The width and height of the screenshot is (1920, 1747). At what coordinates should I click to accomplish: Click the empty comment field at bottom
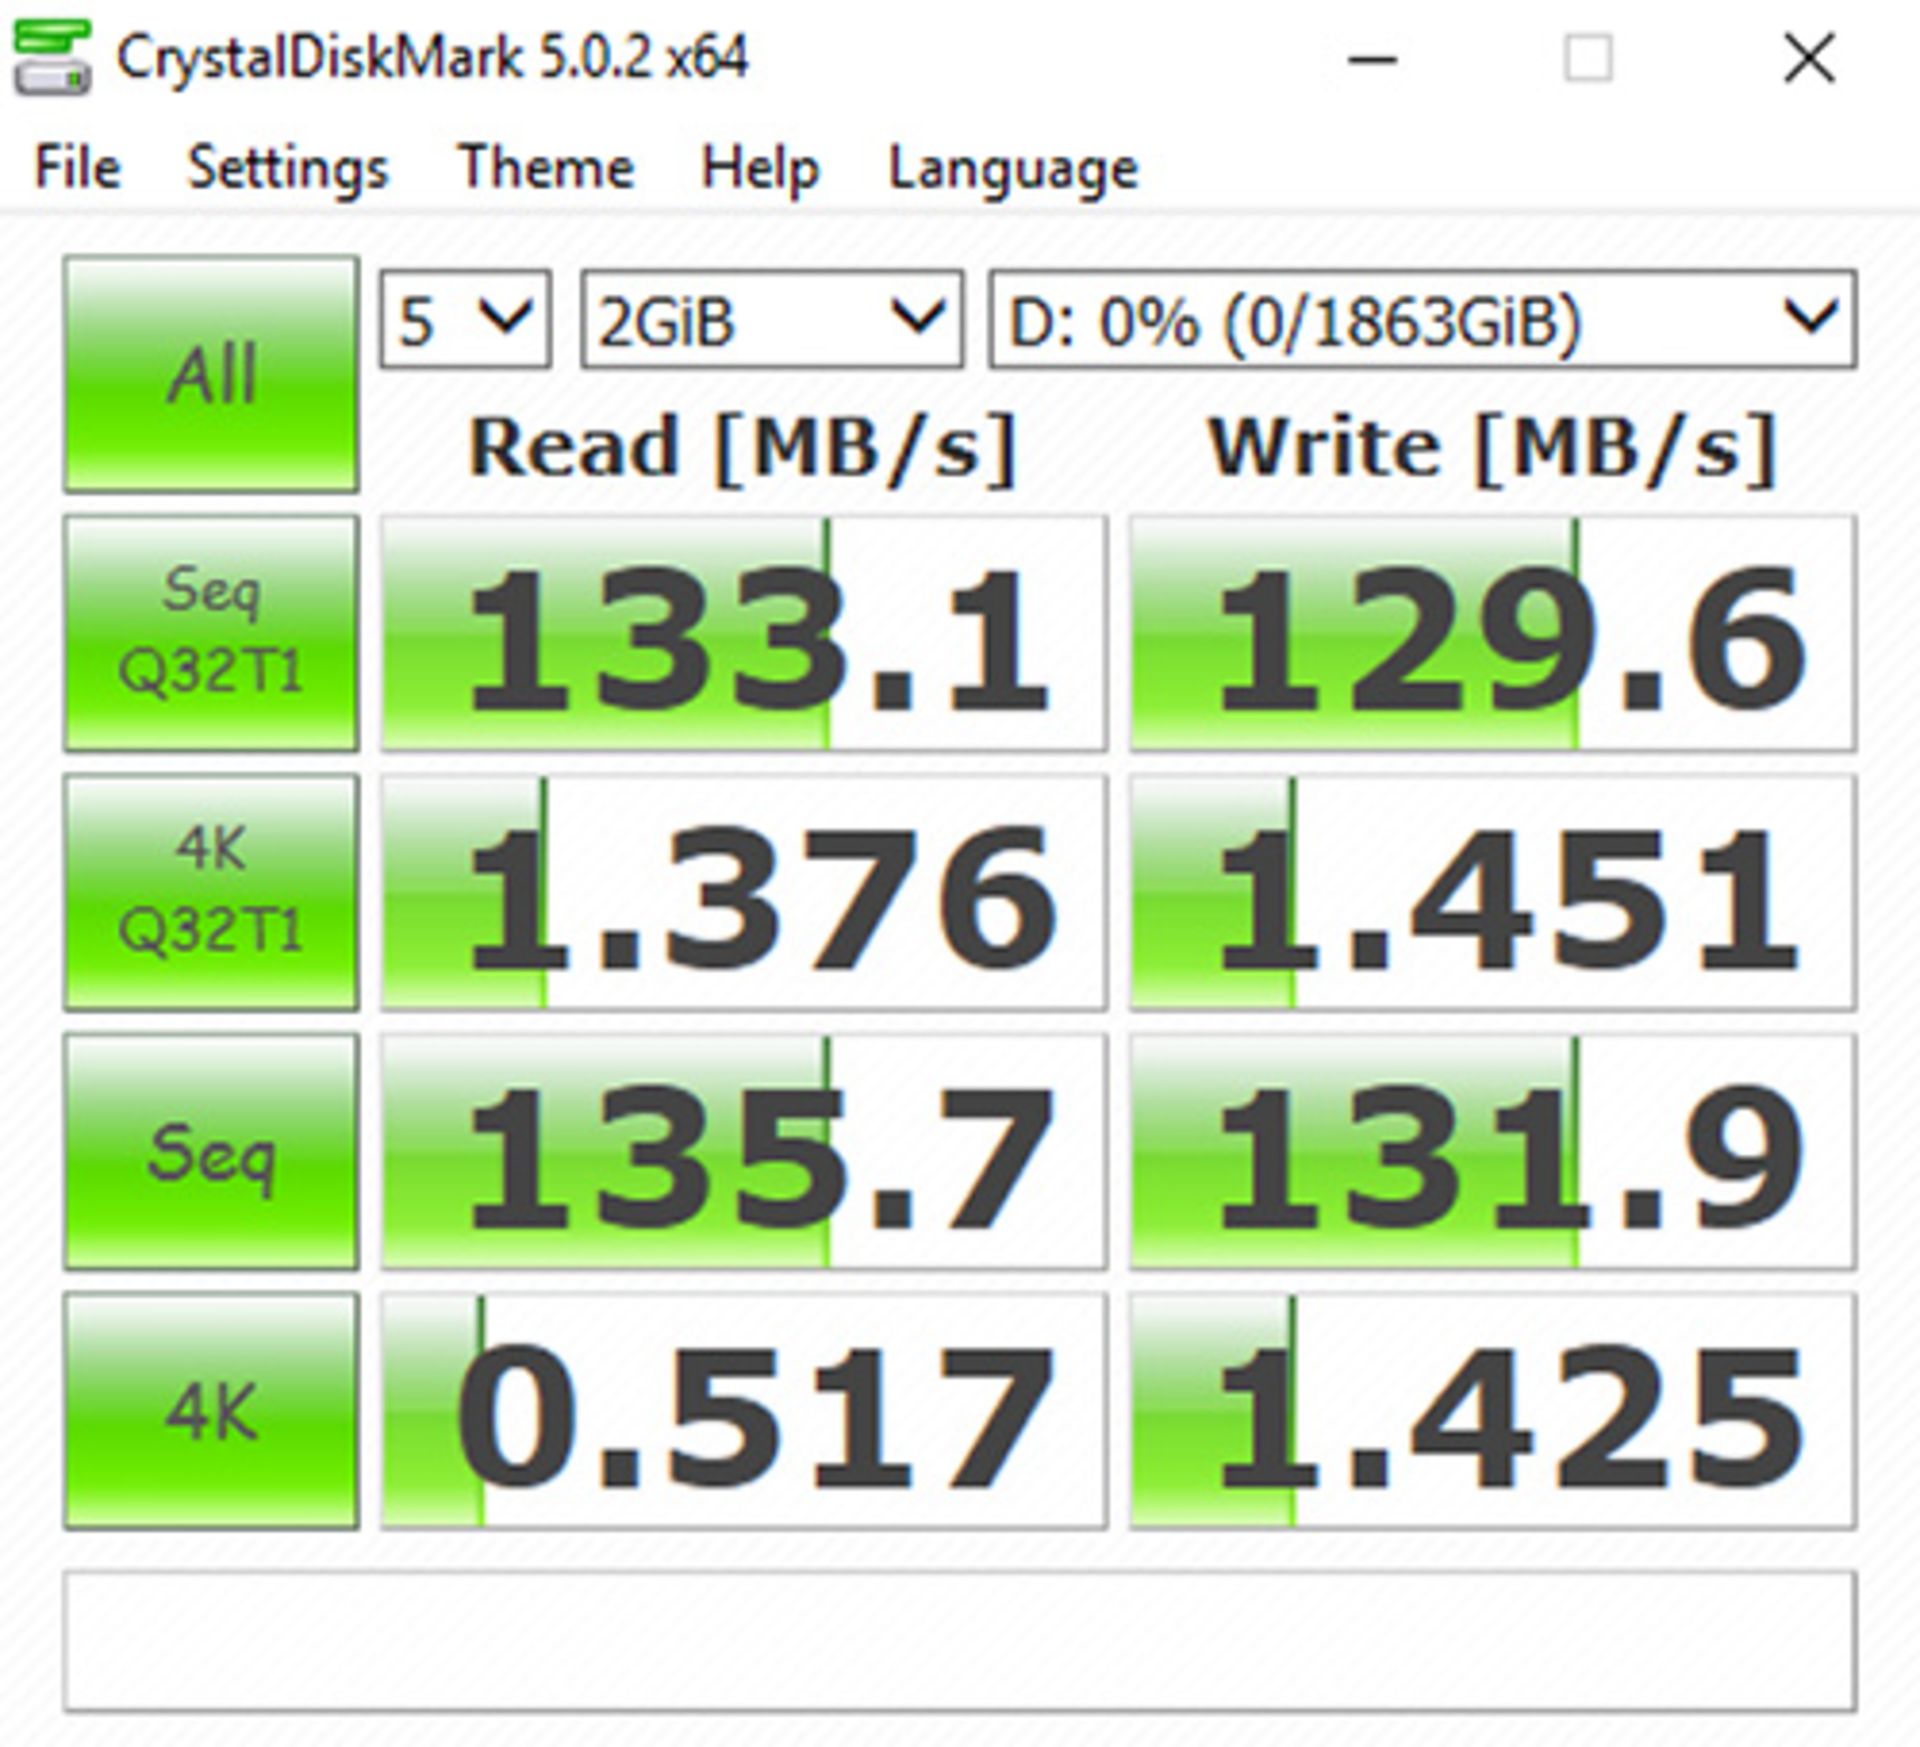tap(960, 1641)
